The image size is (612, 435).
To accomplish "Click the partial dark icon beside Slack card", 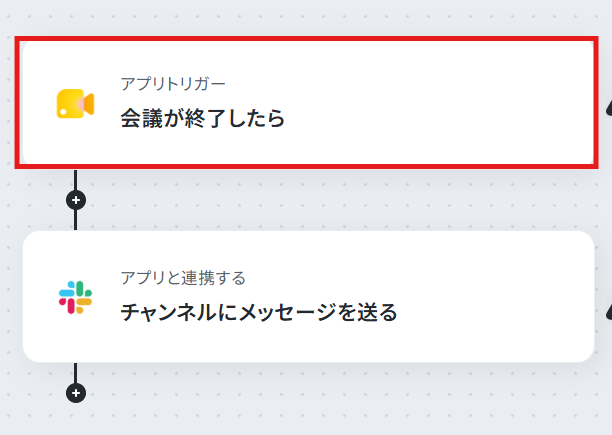I will point(609,312).
